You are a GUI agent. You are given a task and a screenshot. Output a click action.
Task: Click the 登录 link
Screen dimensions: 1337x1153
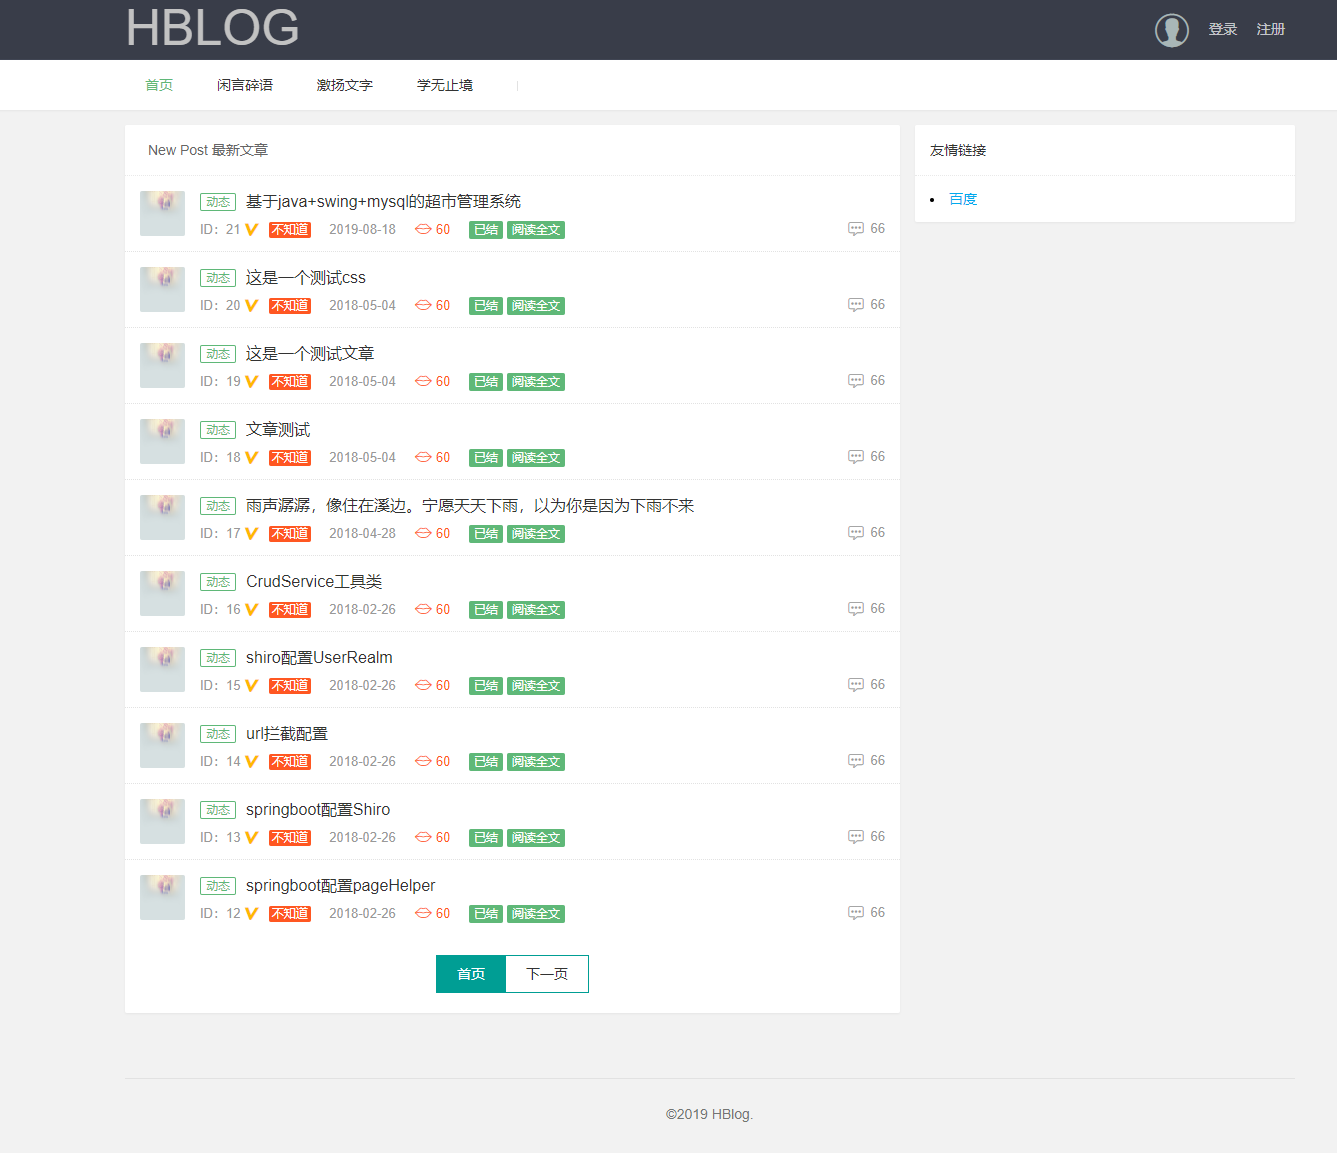1222,29
